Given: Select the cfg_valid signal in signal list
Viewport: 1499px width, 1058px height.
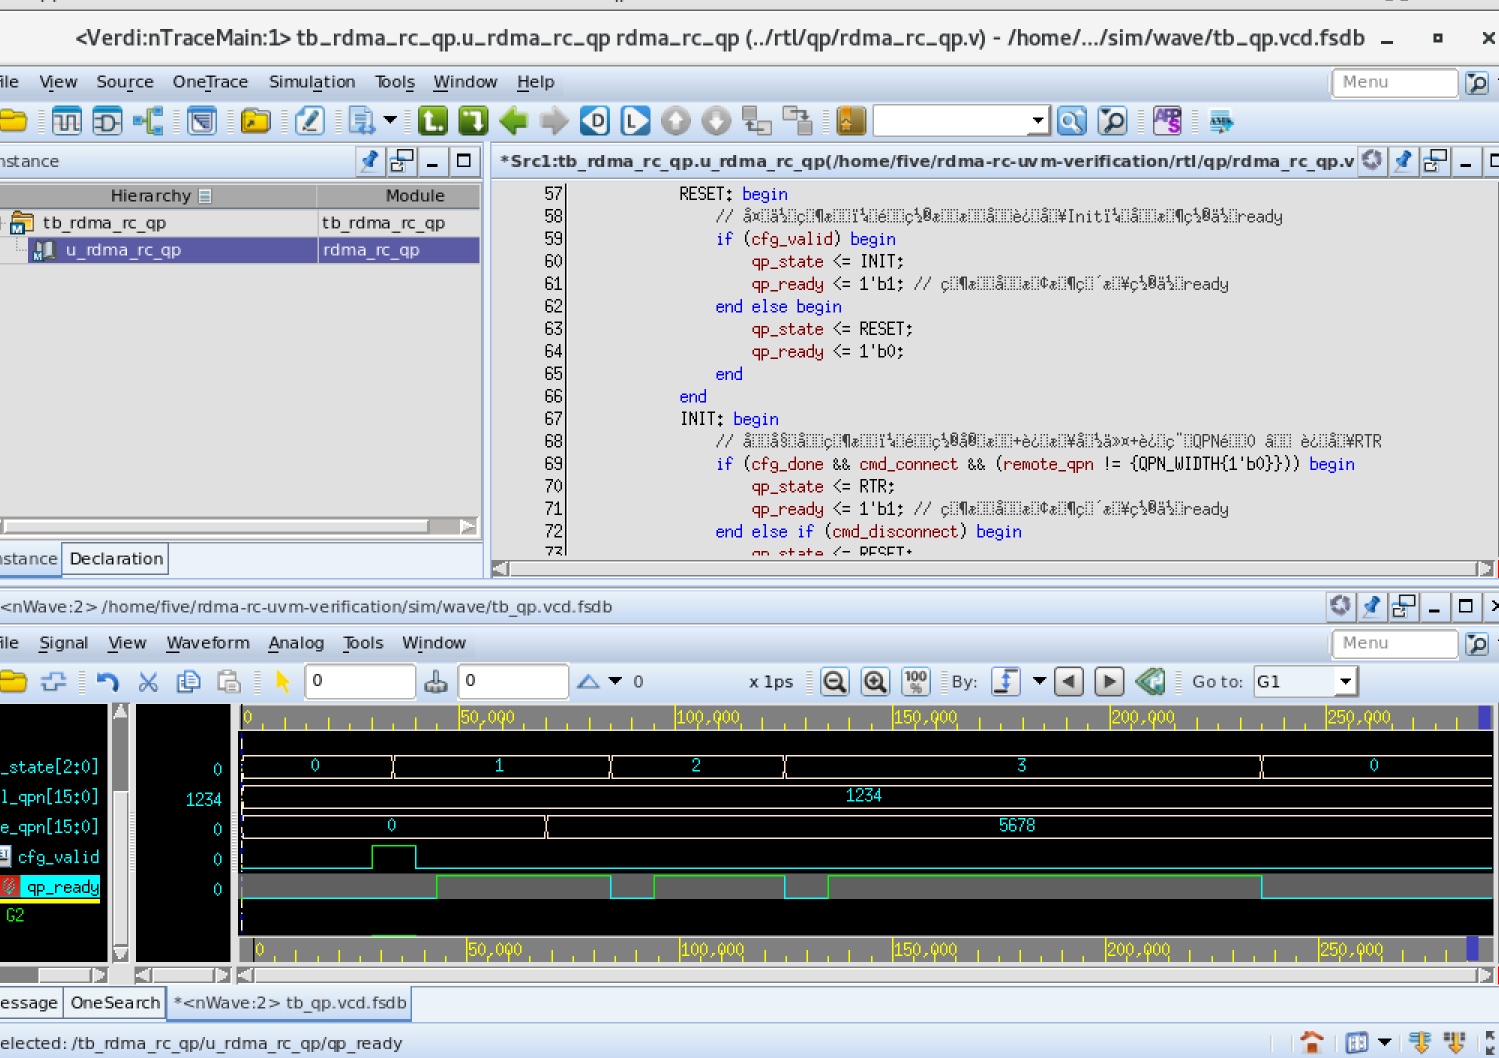Looking at the screenshot, I should [x=62, y=857].
